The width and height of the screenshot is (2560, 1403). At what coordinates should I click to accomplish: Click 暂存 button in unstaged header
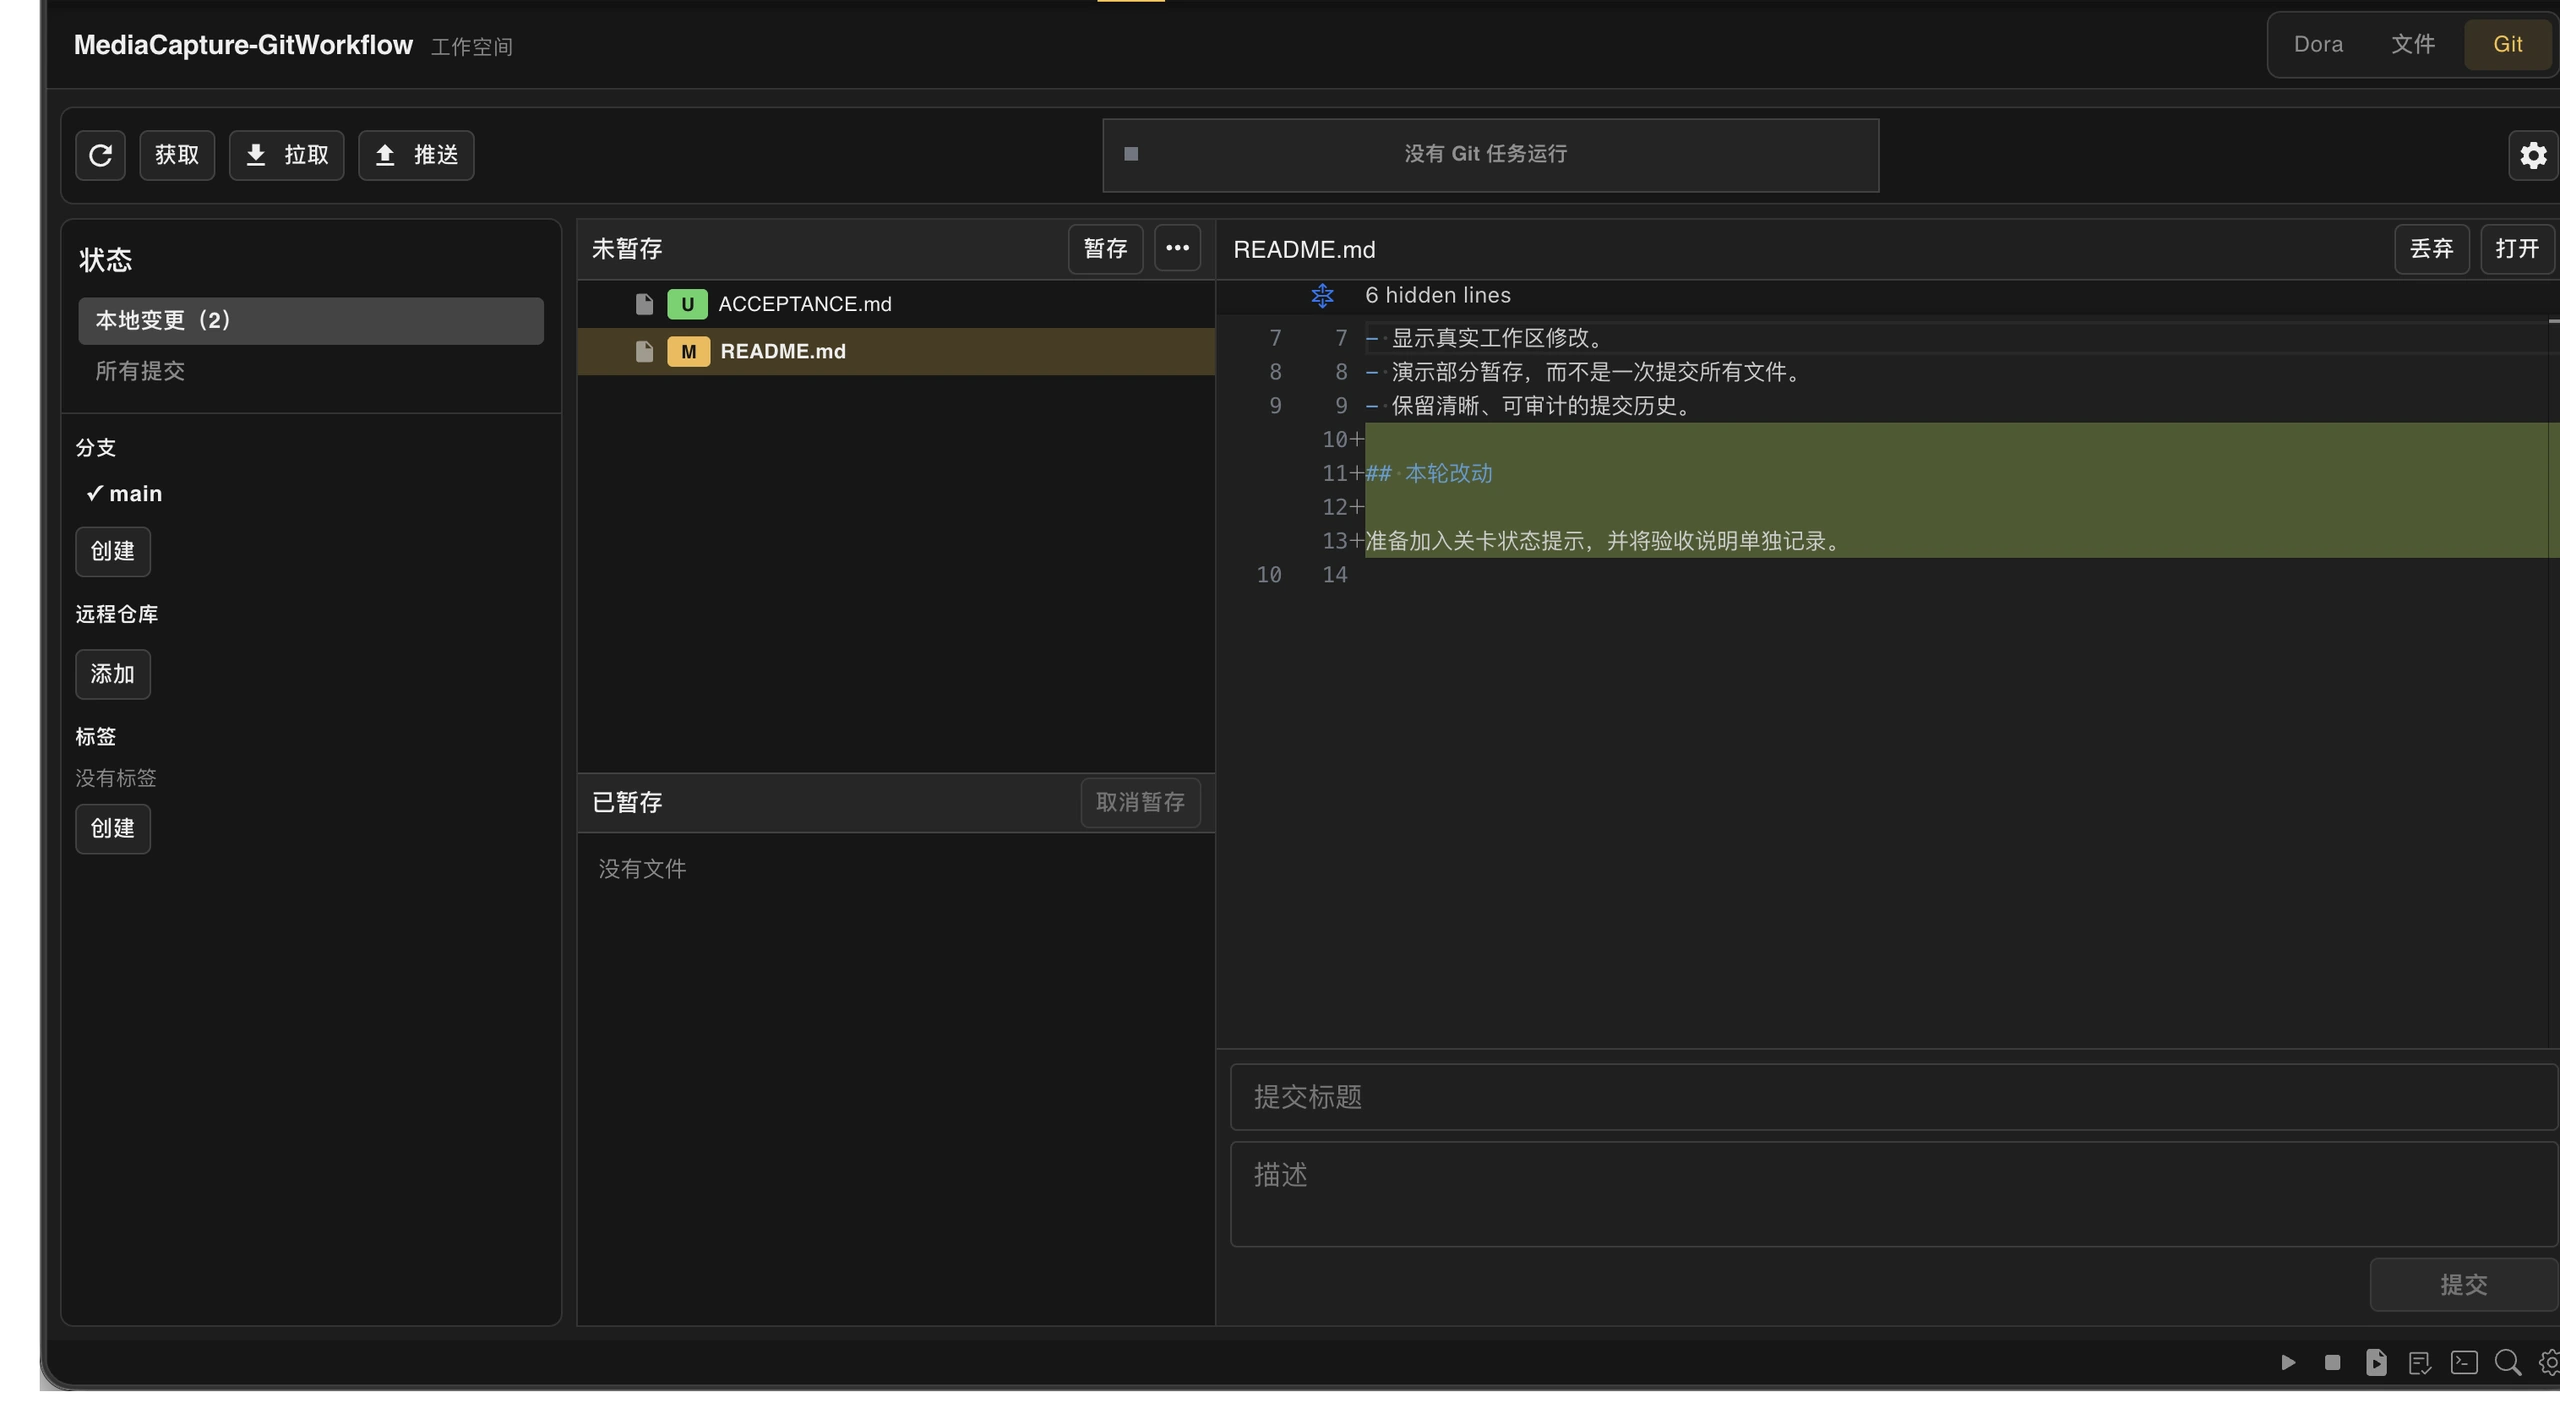point(1106,249)
